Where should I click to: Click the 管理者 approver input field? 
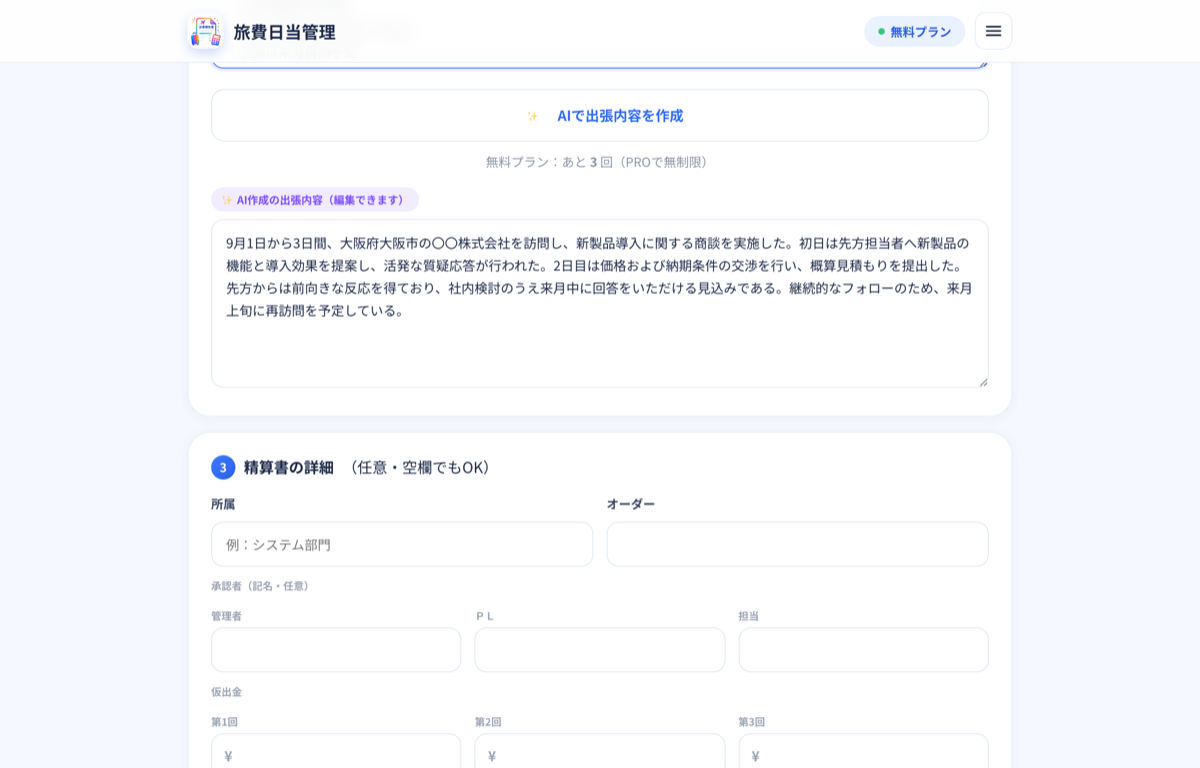pyautogui.click(x=336, y=650)
